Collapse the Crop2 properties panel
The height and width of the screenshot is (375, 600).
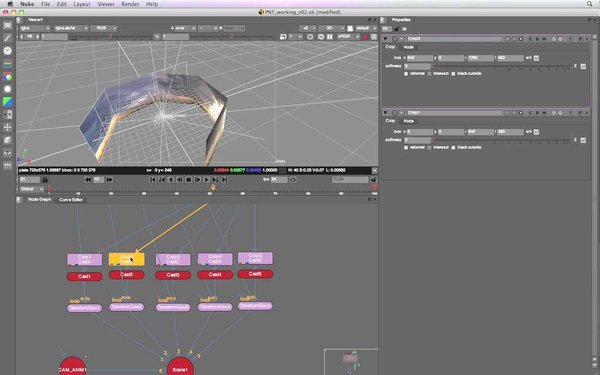click(x=385, y=39)
